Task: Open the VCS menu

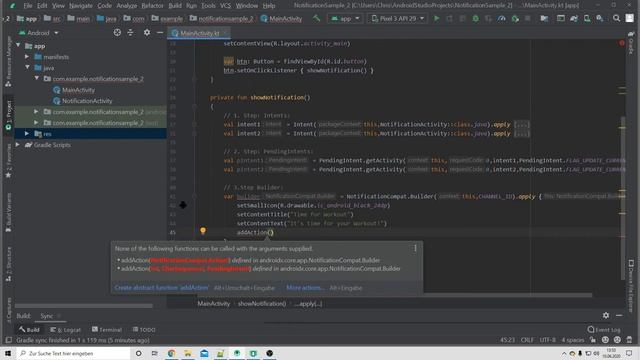Action: click(225, 6)
